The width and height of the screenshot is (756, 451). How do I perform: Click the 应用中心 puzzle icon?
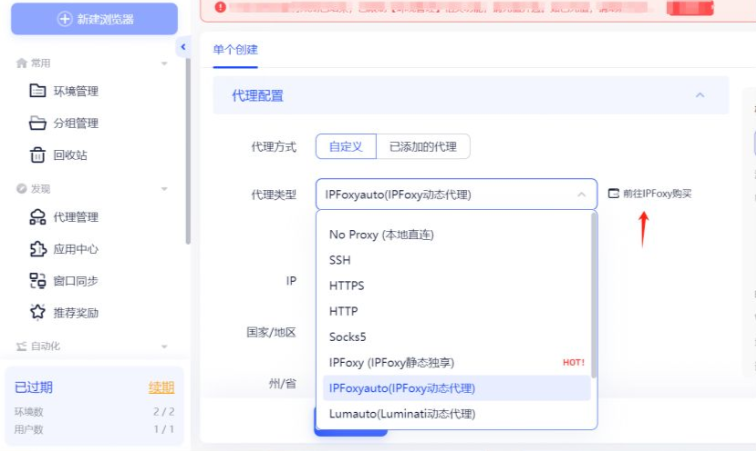click(38, 249)
